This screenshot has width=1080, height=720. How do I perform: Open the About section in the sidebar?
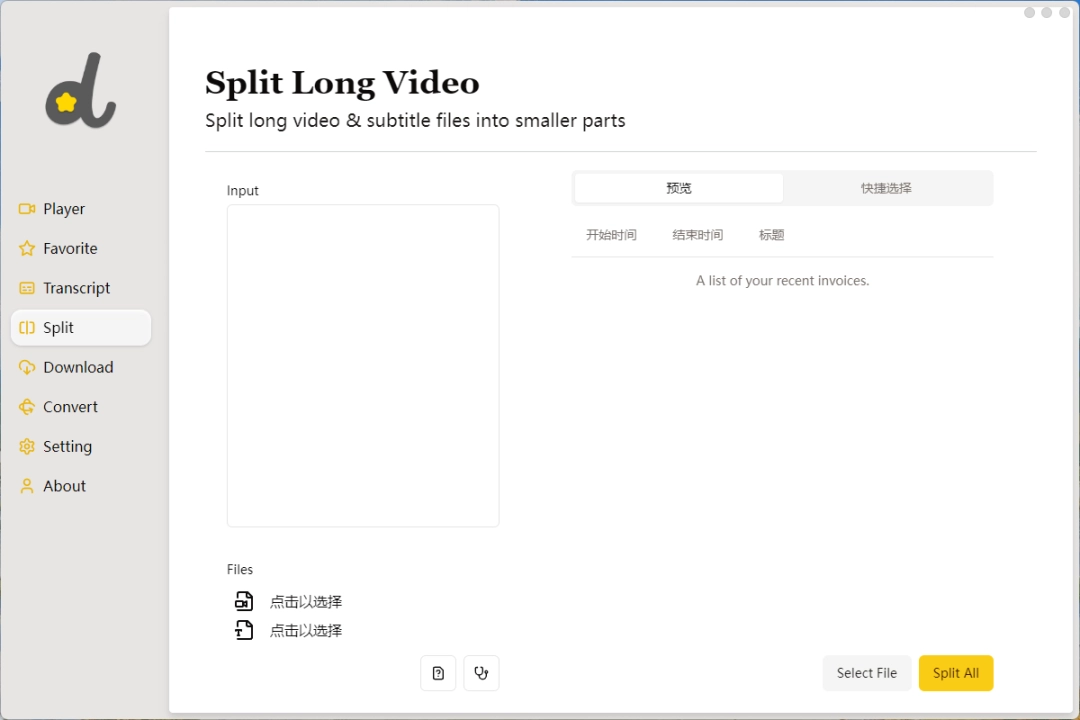pos(63,486)
